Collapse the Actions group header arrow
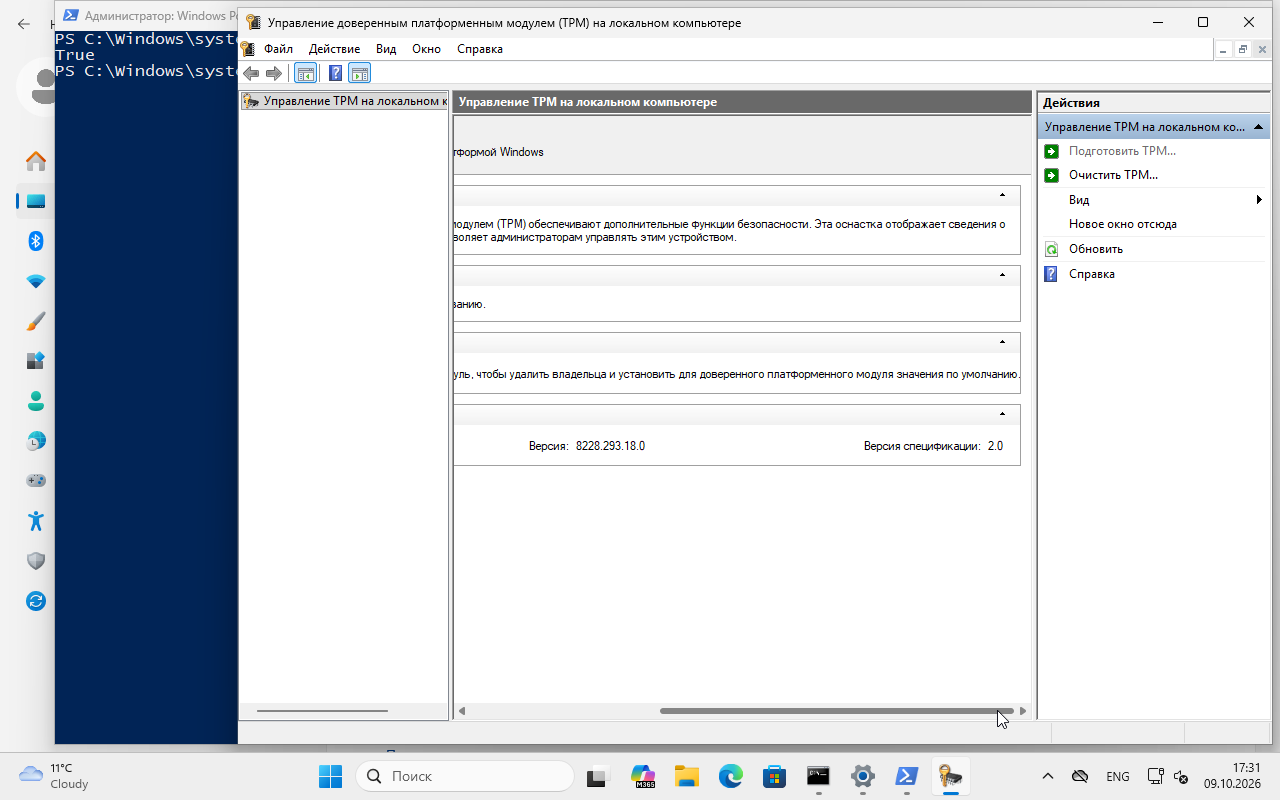The image size is (1280, 800). pyautogui.click(x=1258, y=127)
